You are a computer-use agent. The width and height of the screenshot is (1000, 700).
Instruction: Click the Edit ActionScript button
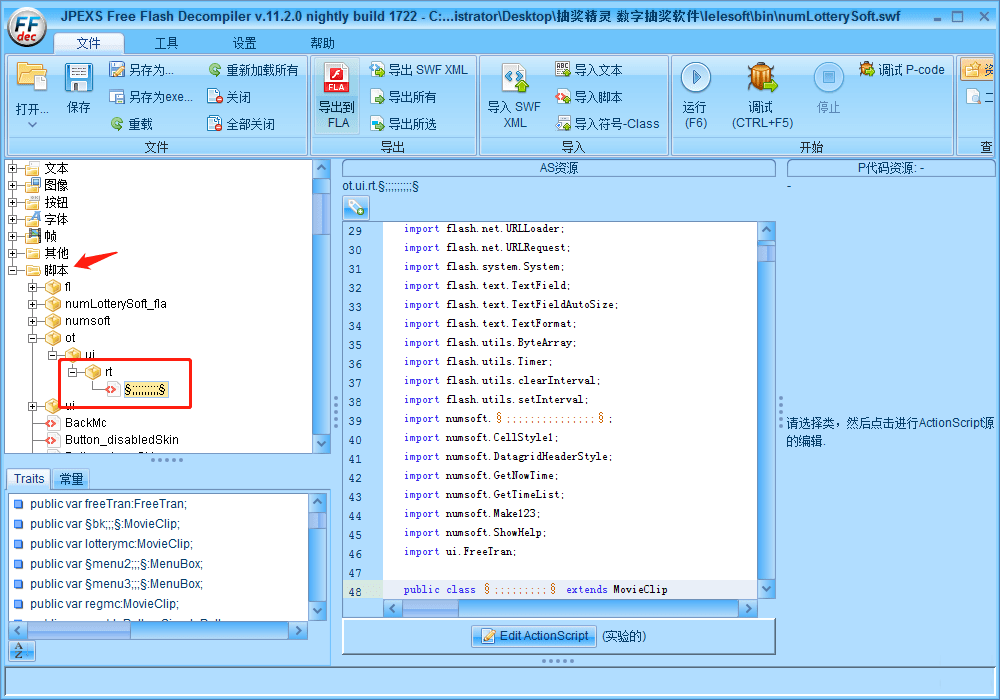pos(534,636)
